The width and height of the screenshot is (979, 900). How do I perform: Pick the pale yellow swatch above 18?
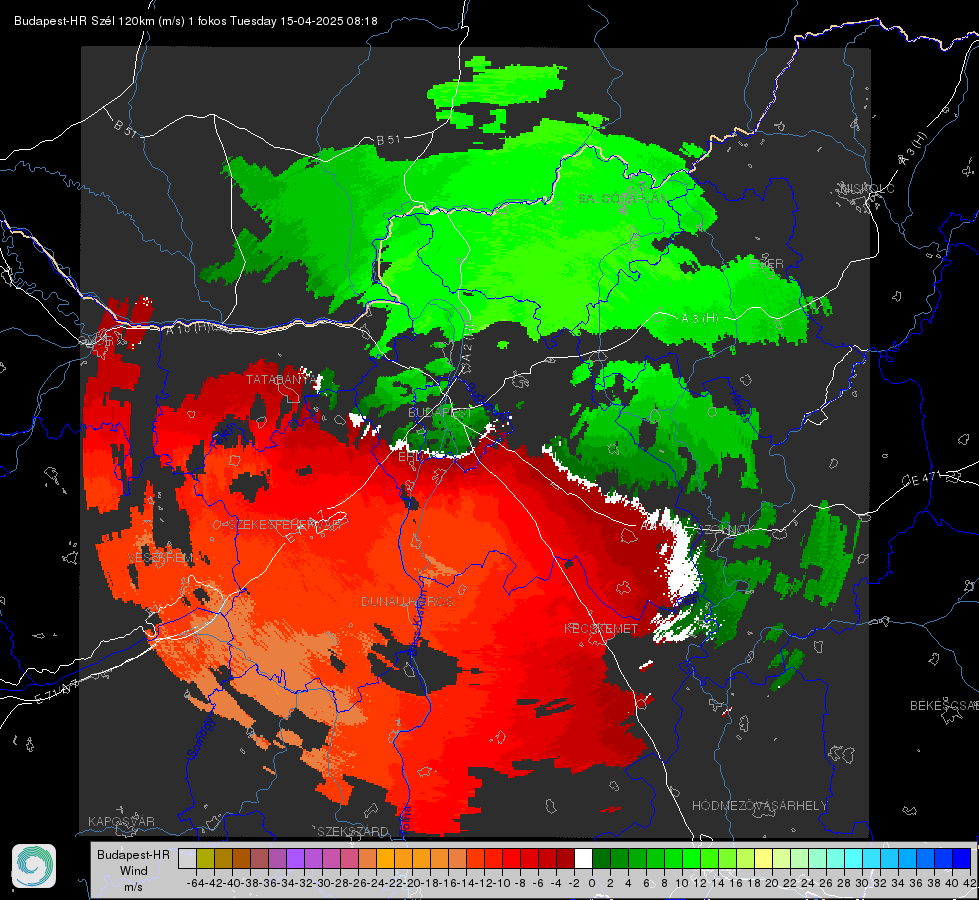[x=764, y=858]
